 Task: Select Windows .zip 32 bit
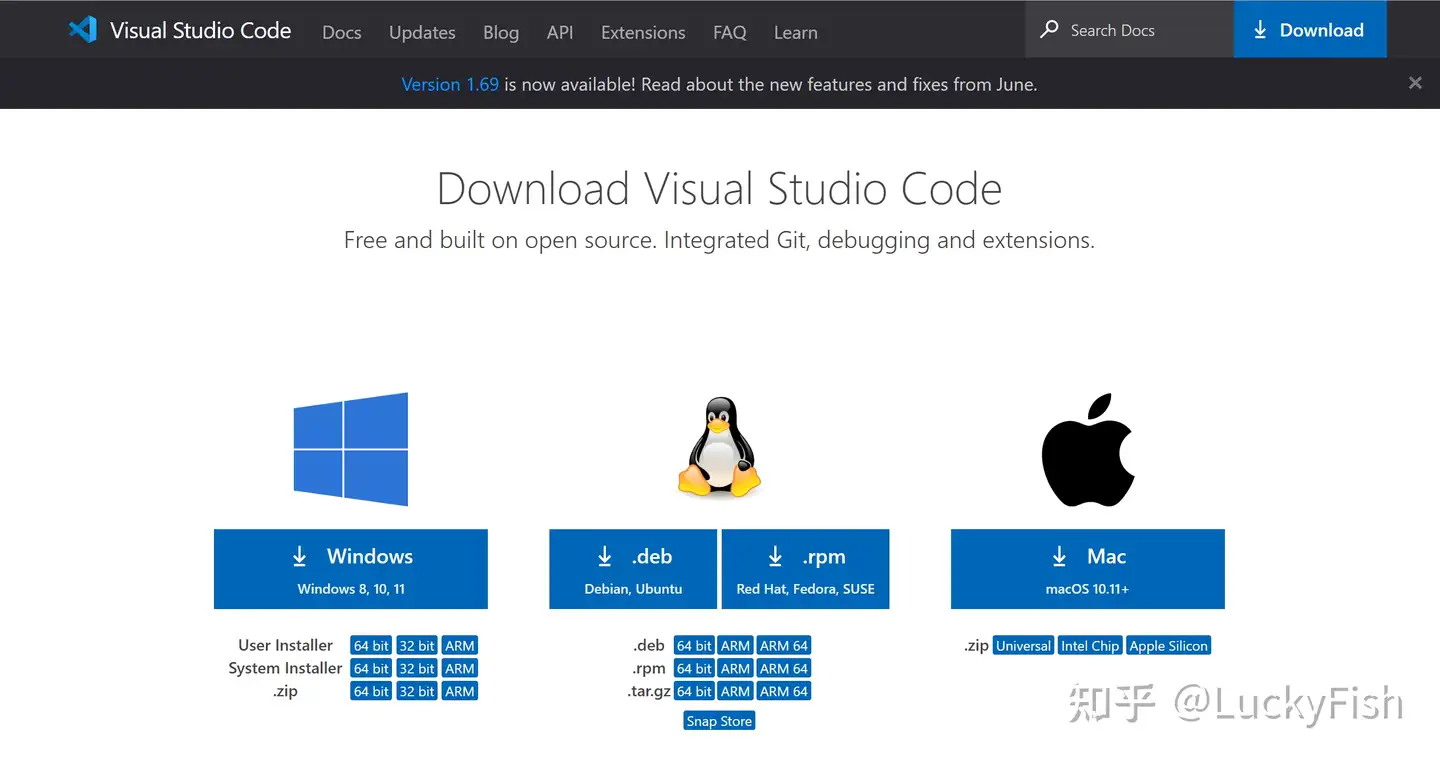[417, 692]
